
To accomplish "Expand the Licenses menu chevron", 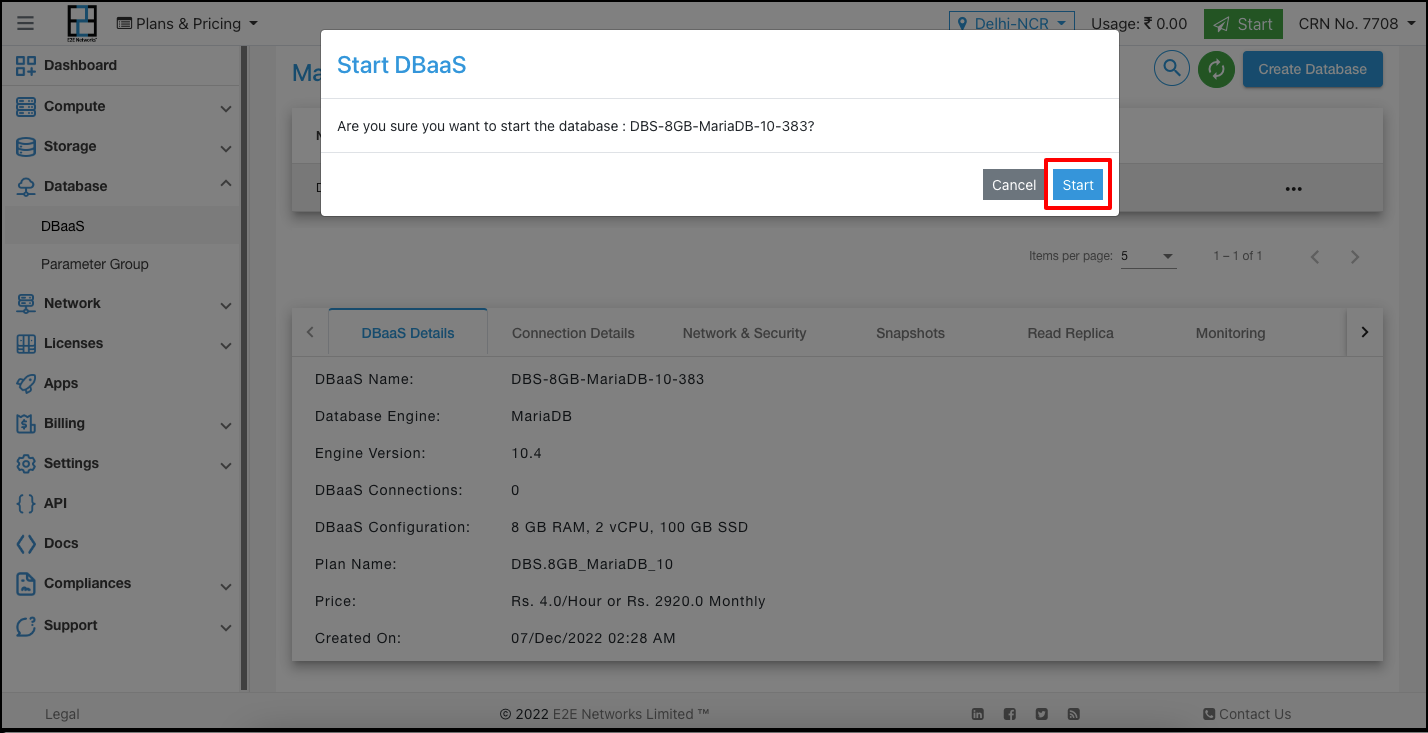I will tap(226, 345).
